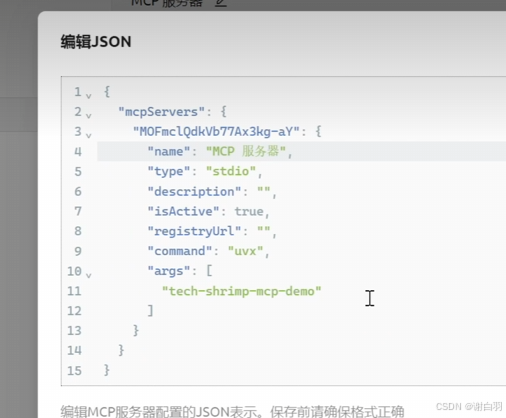Viewport: 506px width, 418px height.
Task: Click the true value of isActive
Action: (x=249, y=211)
